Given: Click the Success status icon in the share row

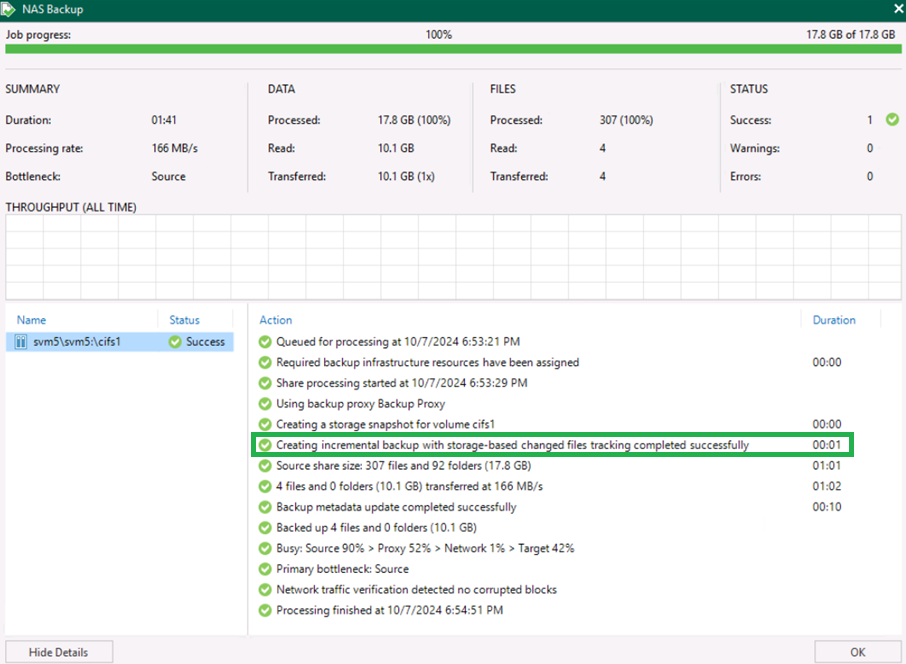Looking at the screenshot, I should click(x=175, y=342).
